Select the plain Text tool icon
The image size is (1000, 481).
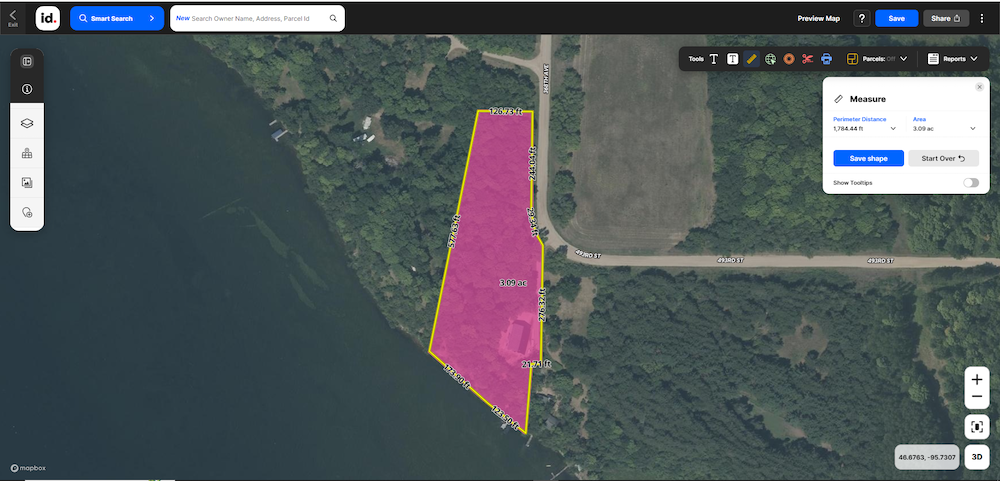point(714,59)
